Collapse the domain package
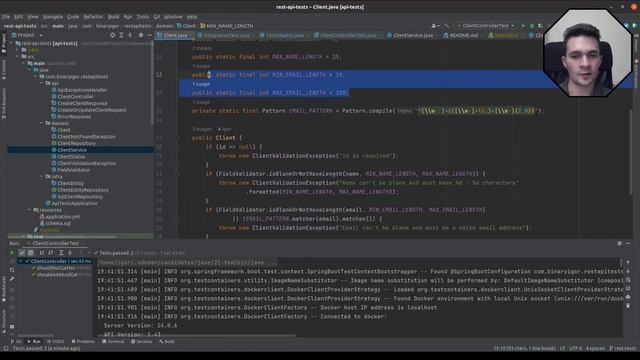This screenshot has height=360, width=640. pyautogui.click(x=42, y=123)
